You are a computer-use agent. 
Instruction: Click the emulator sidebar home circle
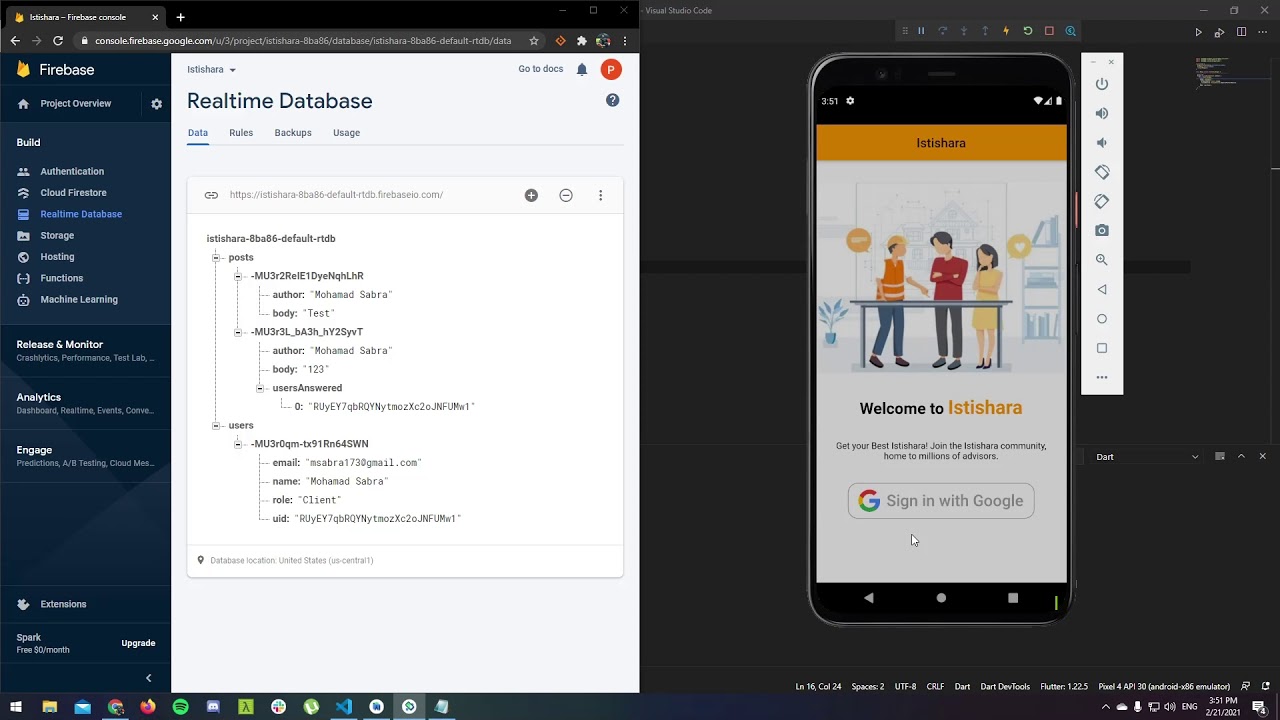[x=1102, y=319]
